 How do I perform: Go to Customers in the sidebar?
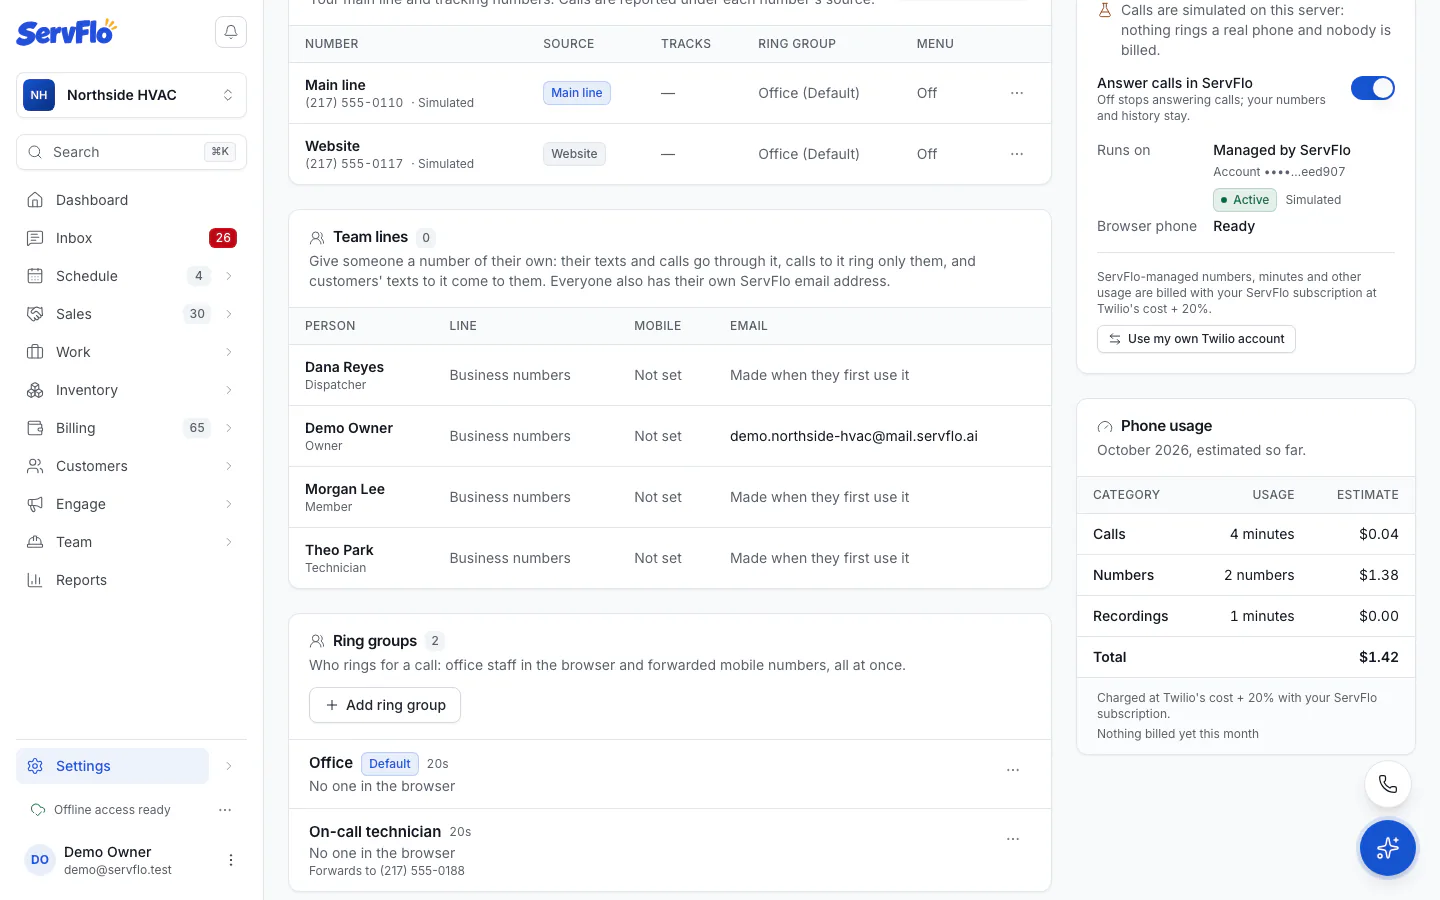[x=92, y=466]
